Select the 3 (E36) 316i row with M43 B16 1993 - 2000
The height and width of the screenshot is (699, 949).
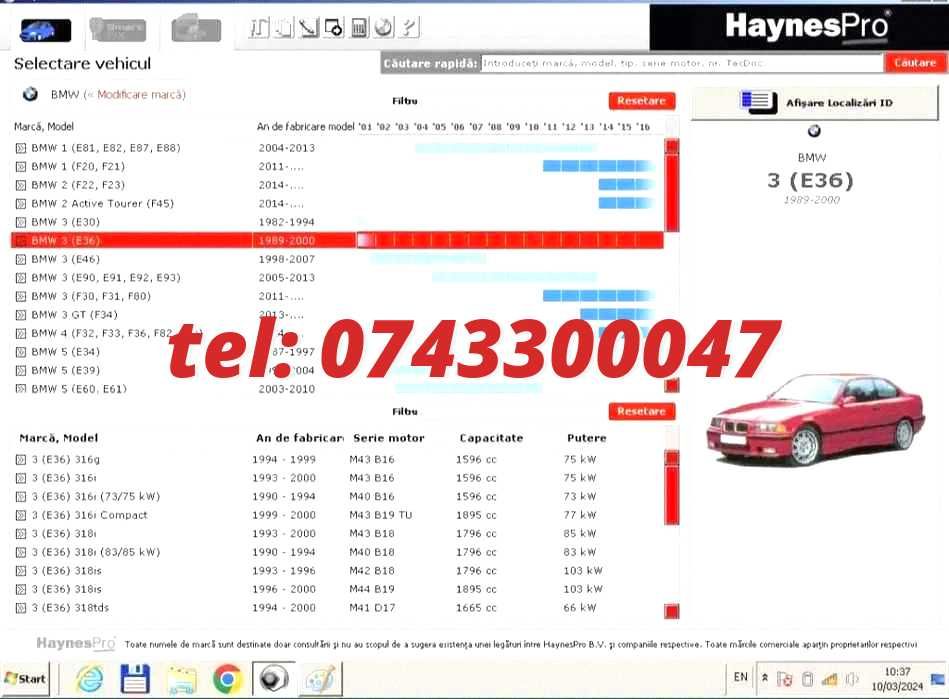coord(337,478)
